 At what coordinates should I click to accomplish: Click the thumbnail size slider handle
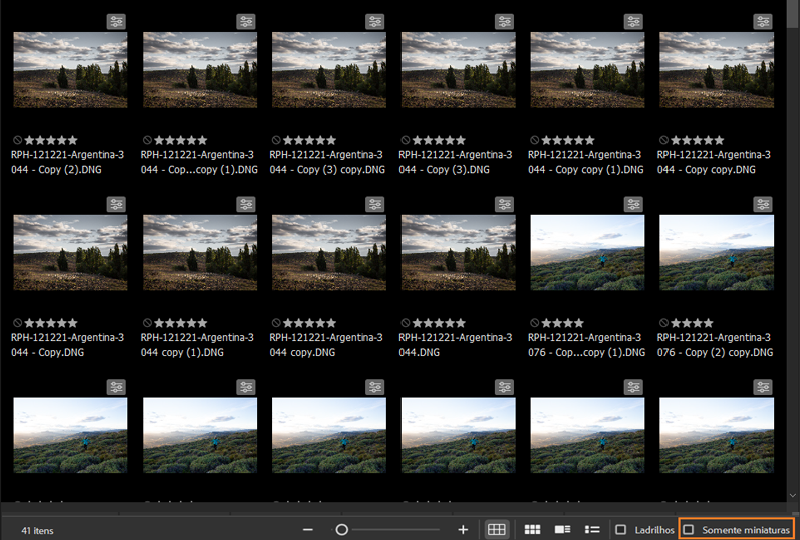click(342, 530)
